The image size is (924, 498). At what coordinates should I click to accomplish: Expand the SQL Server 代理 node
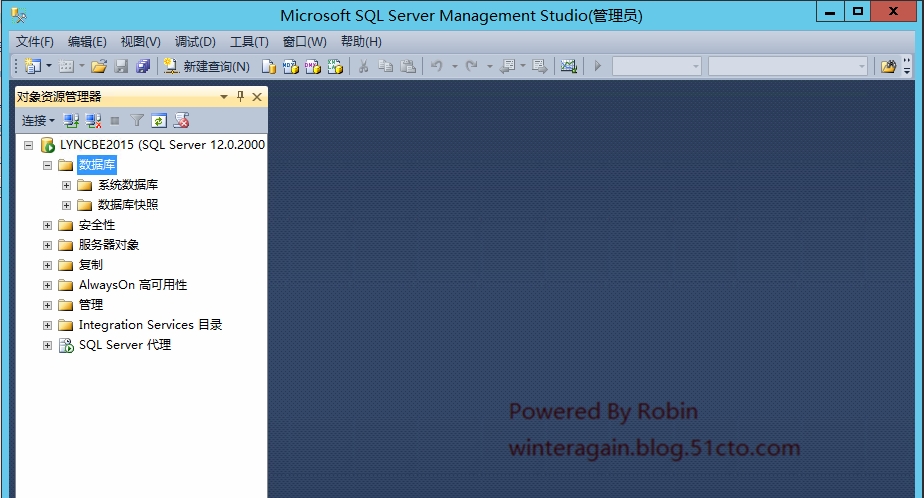(x=47, y=345)
